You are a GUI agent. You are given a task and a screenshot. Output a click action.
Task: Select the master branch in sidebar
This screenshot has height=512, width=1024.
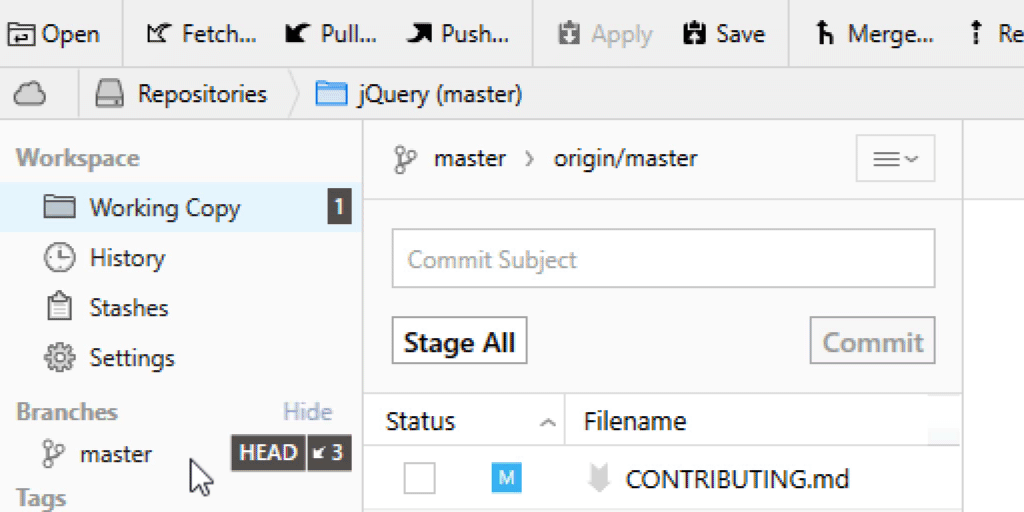[115, 454]
